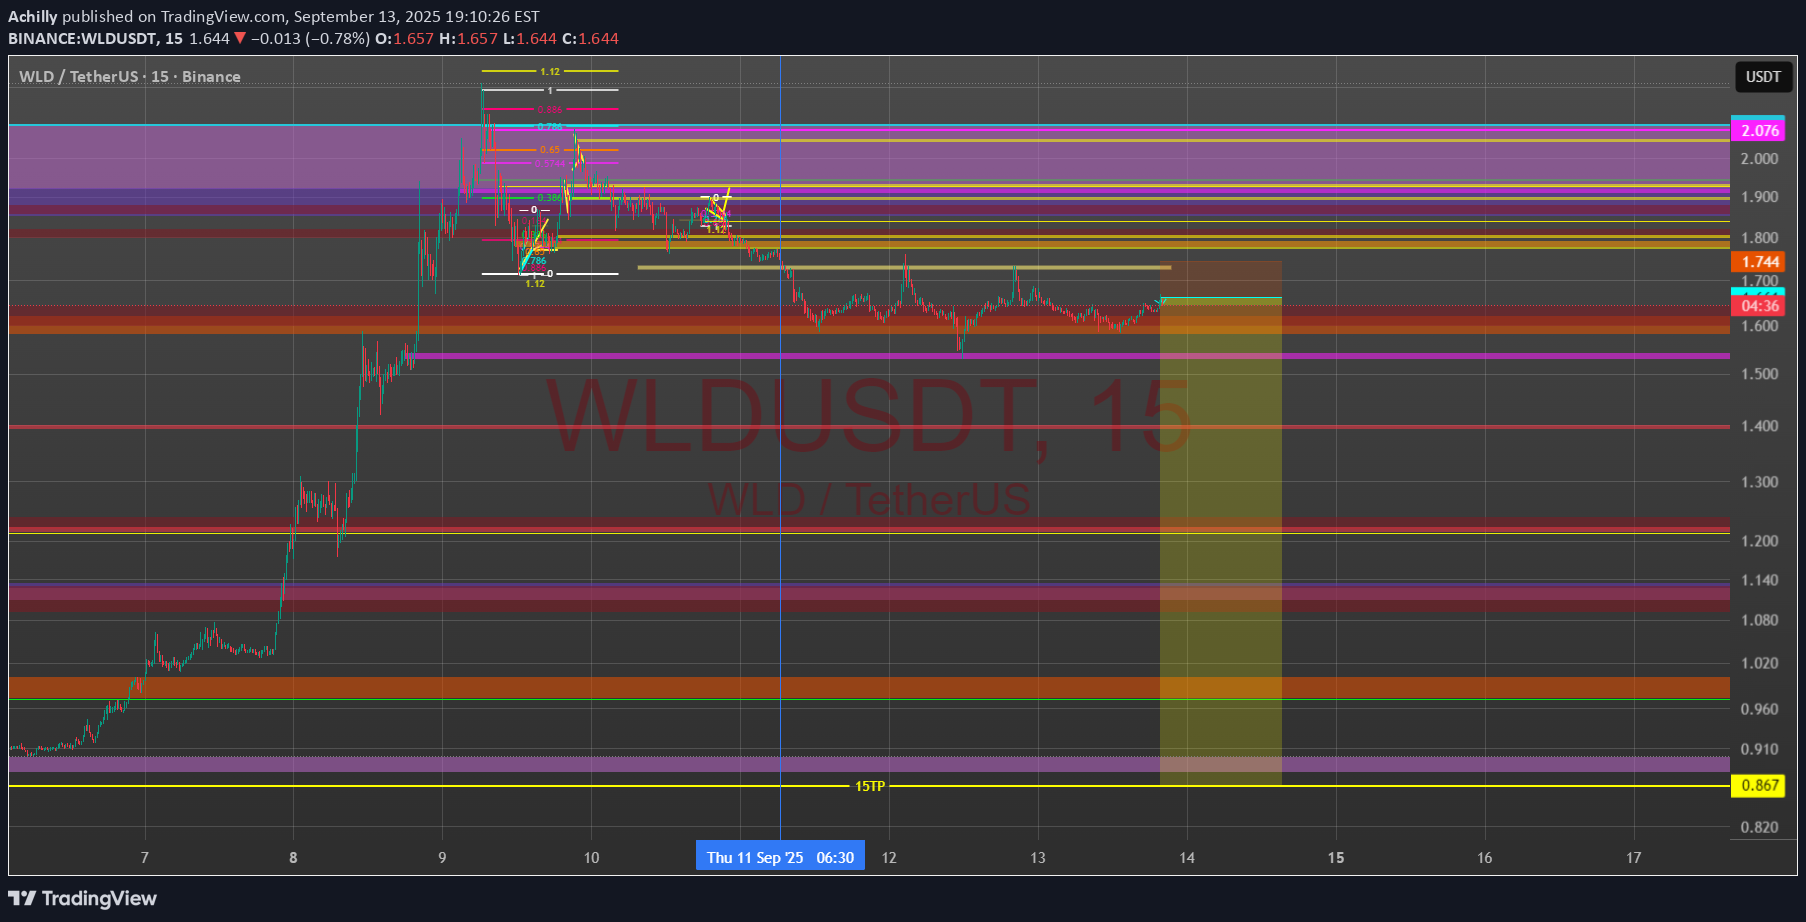
Task: Click date 12 on the time axis
Action: coord(889,858)
